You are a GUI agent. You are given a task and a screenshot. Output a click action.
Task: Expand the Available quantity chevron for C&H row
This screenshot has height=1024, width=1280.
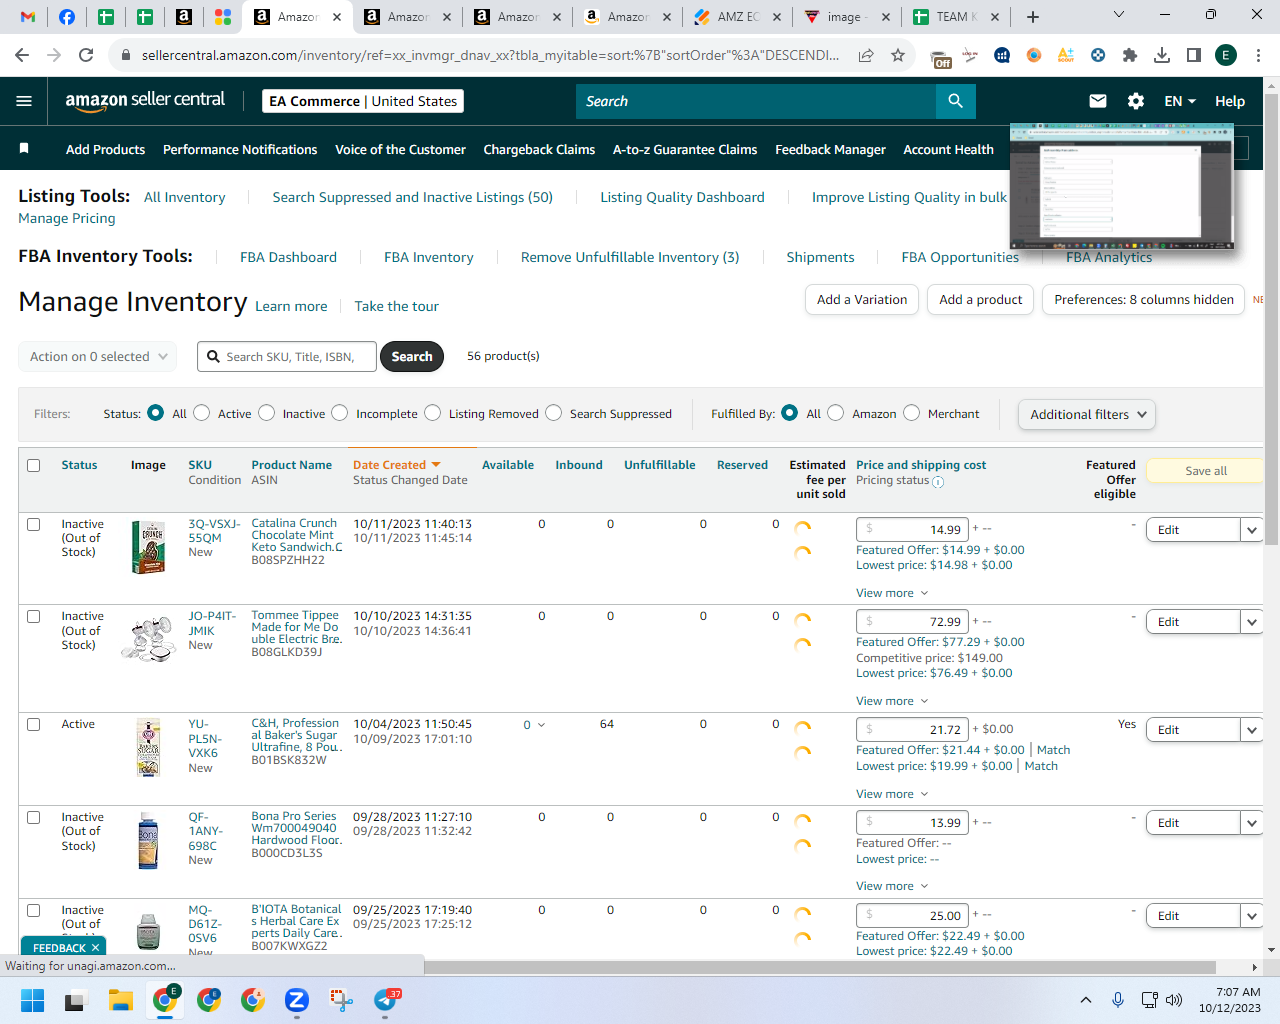coord(542,725)
